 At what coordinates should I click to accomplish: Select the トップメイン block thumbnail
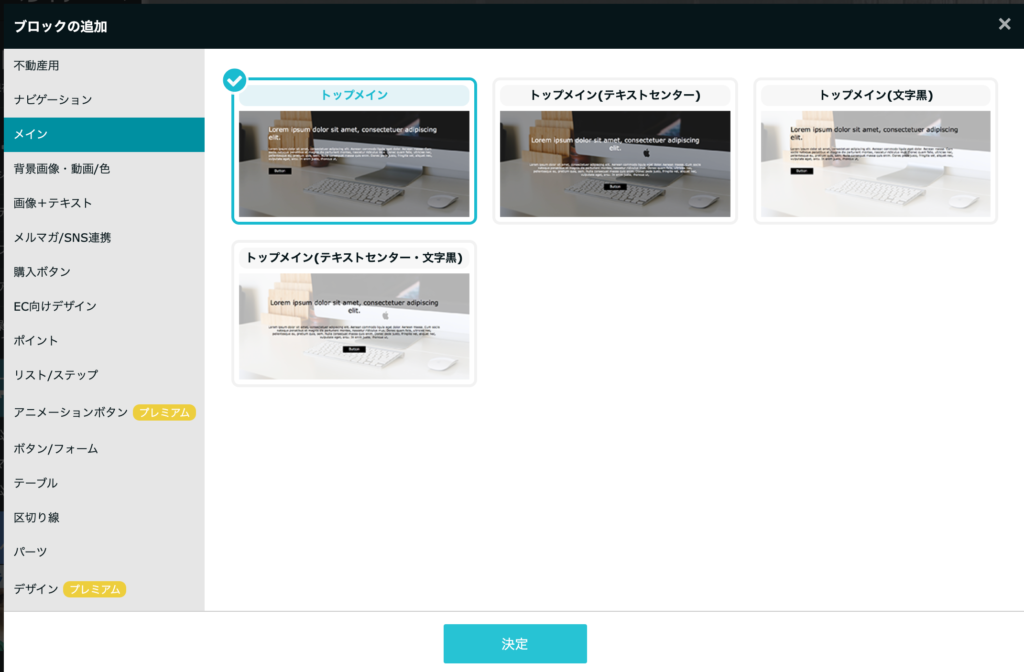(354, 163)
